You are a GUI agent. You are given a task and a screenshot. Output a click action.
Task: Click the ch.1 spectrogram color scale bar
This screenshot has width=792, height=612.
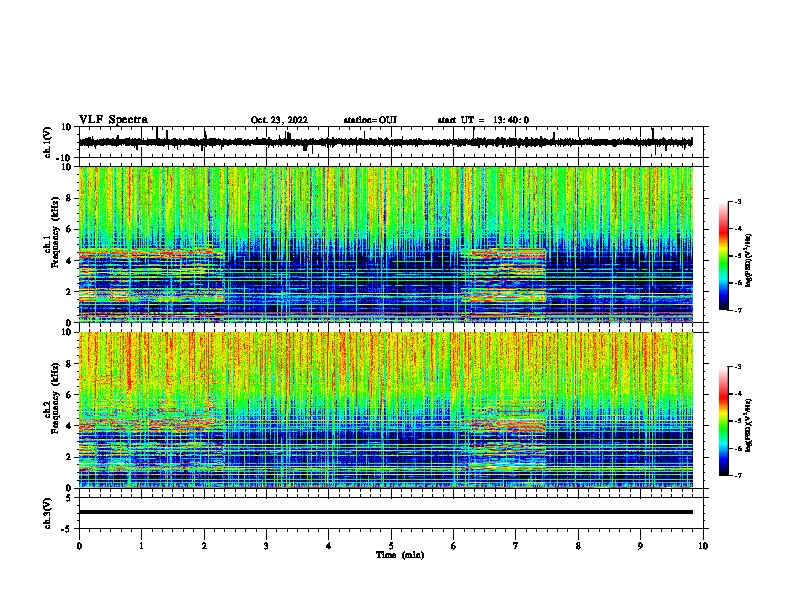[723, 256]
